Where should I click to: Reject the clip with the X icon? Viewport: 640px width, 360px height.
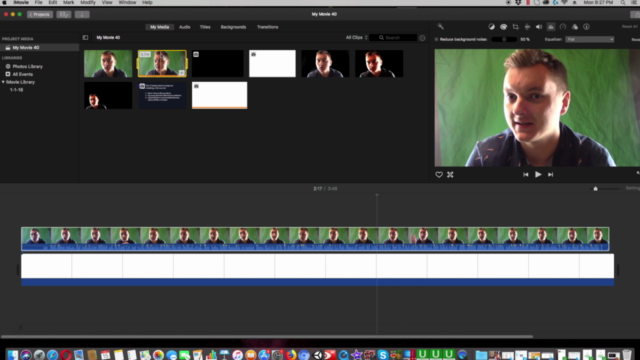(450, 175)
